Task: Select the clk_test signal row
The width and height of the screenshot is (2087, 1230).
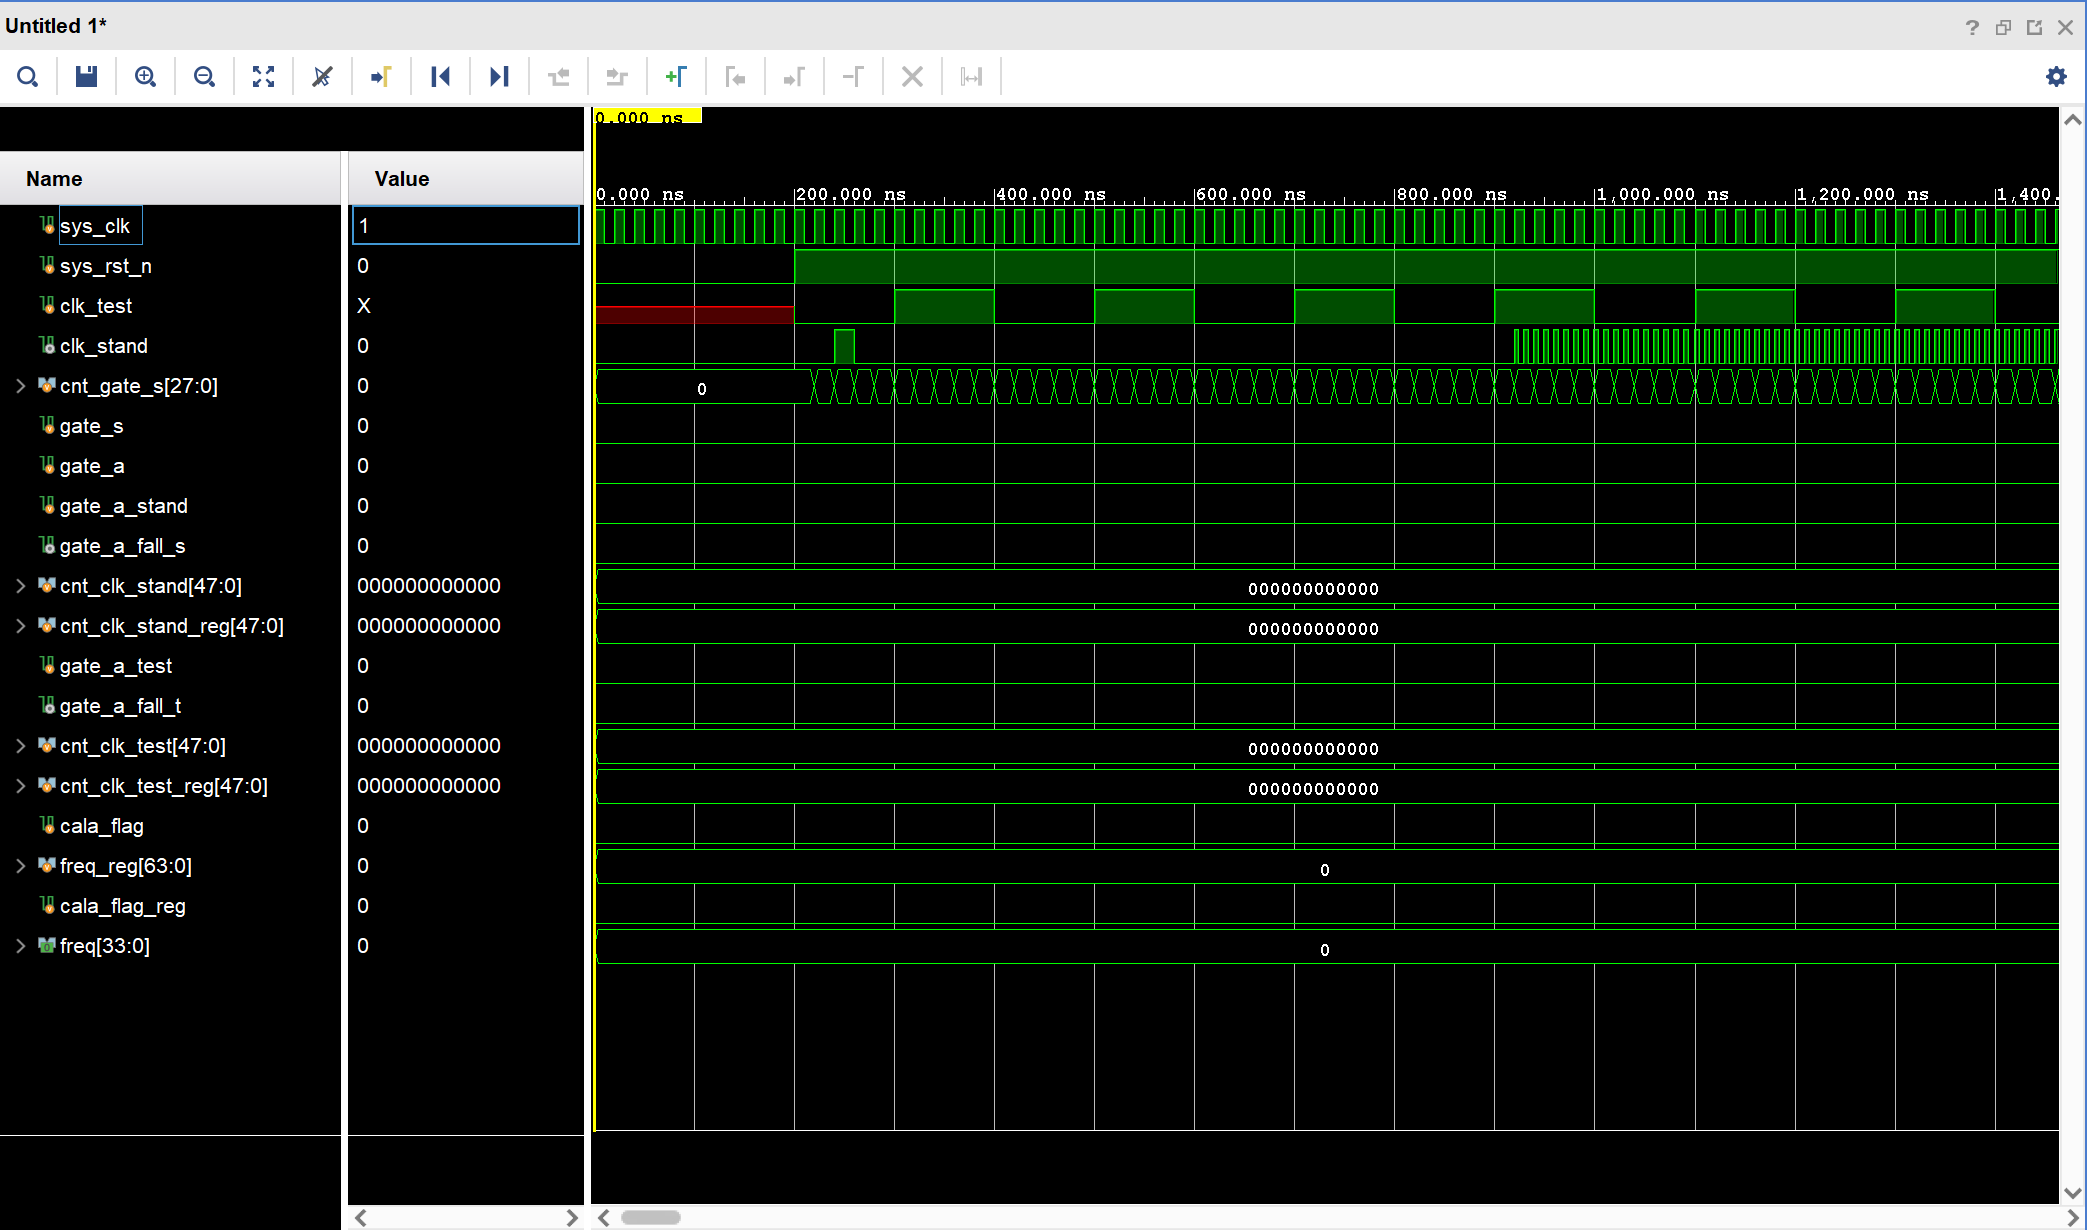Action: pos(96,306)
